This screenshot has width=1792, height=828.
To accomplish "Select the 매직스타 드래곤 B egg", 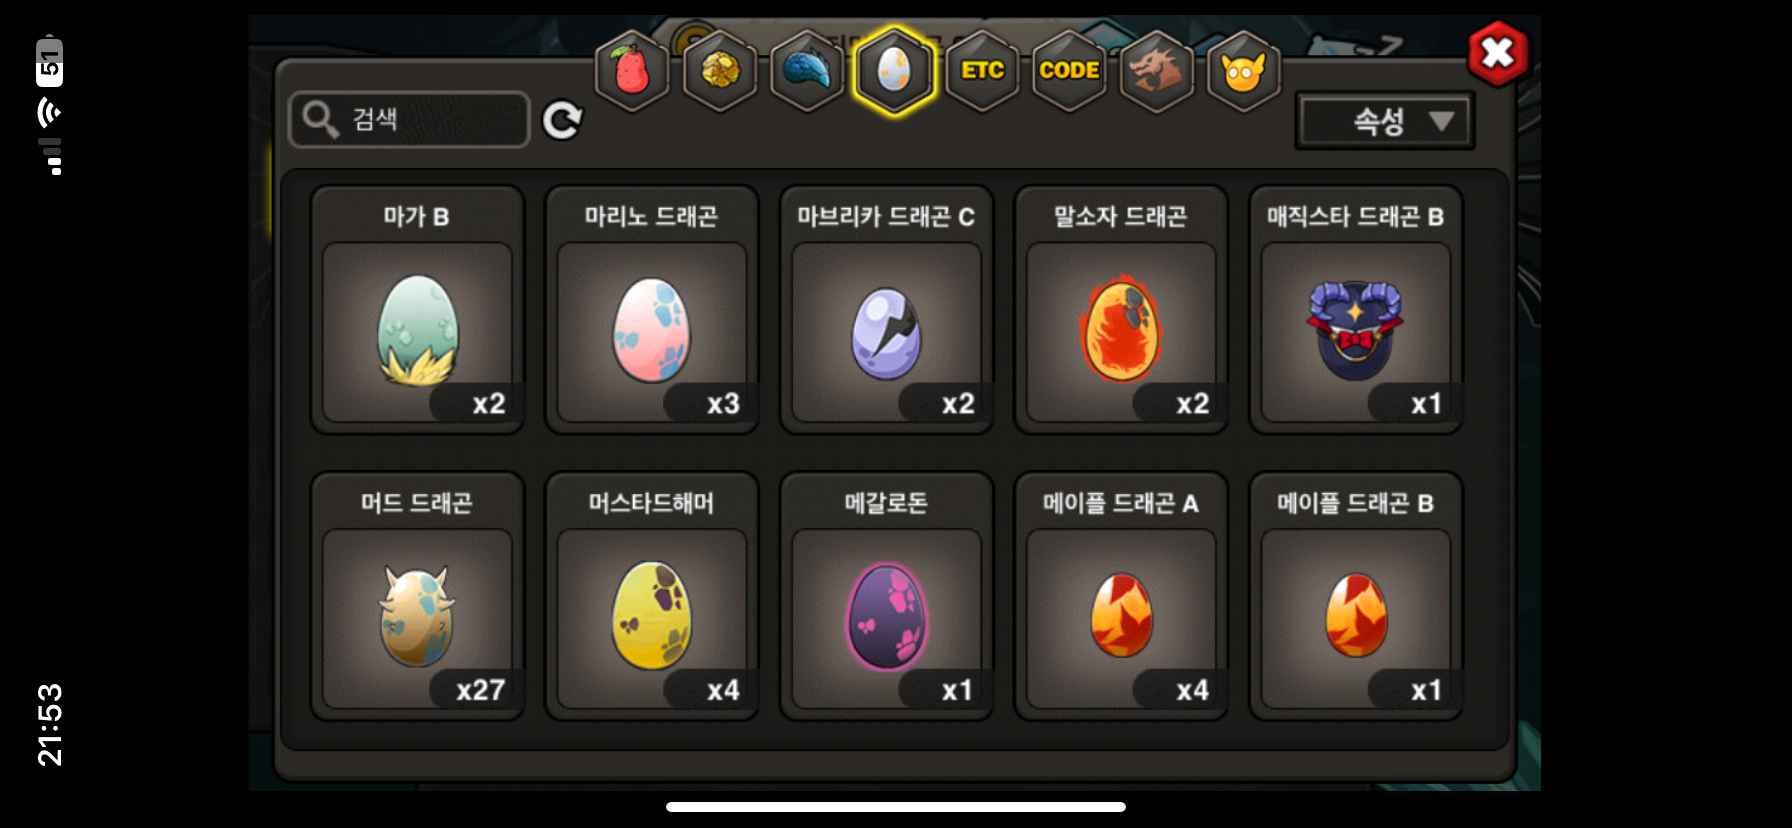I will click(x=1356, y=310).
